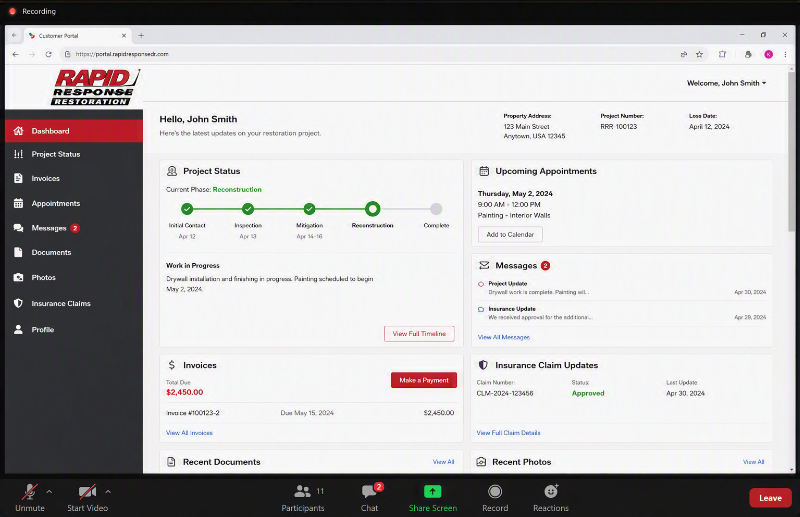Click the Inspection step checkmark

(x=248, y=209)
